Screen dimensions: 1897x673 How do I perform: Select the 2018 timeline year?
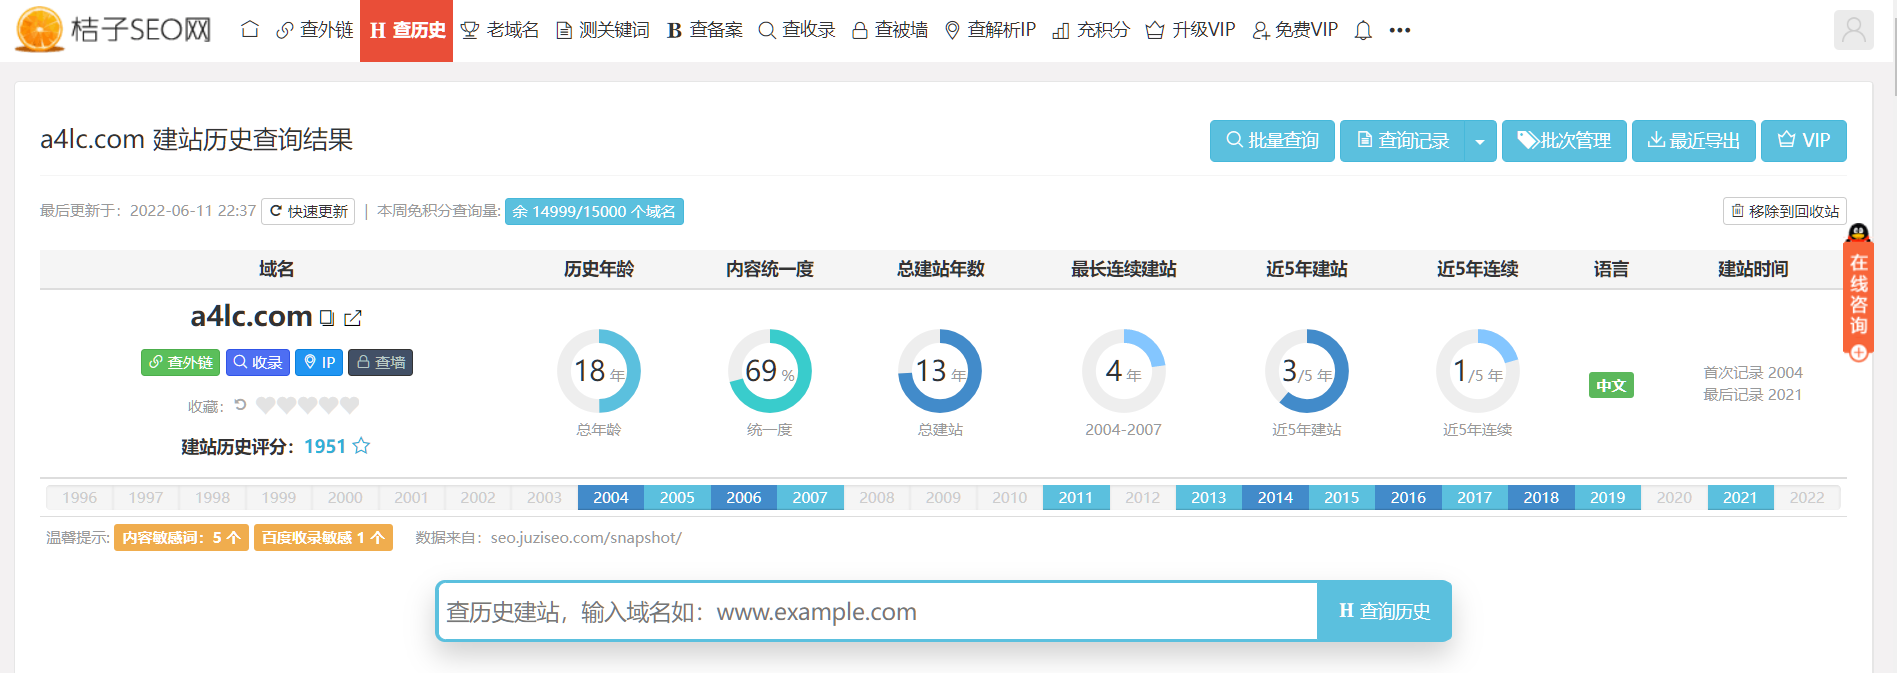click(x=1541, y=497)
